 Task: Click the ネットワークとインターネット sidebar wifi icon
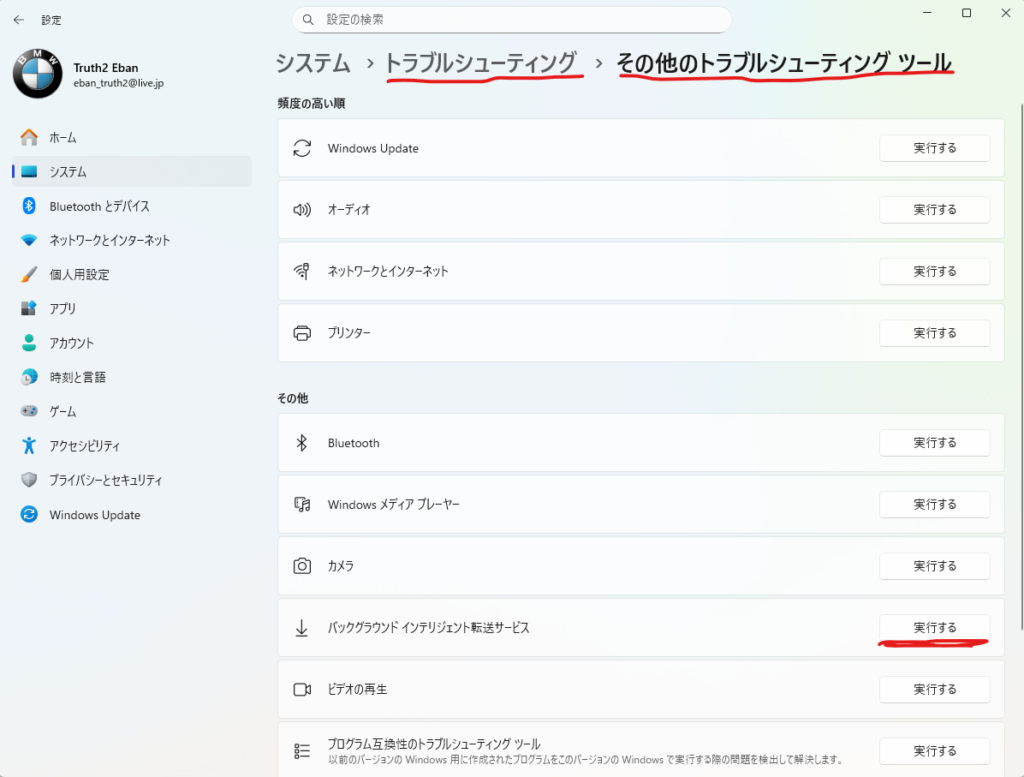point(29,240)
